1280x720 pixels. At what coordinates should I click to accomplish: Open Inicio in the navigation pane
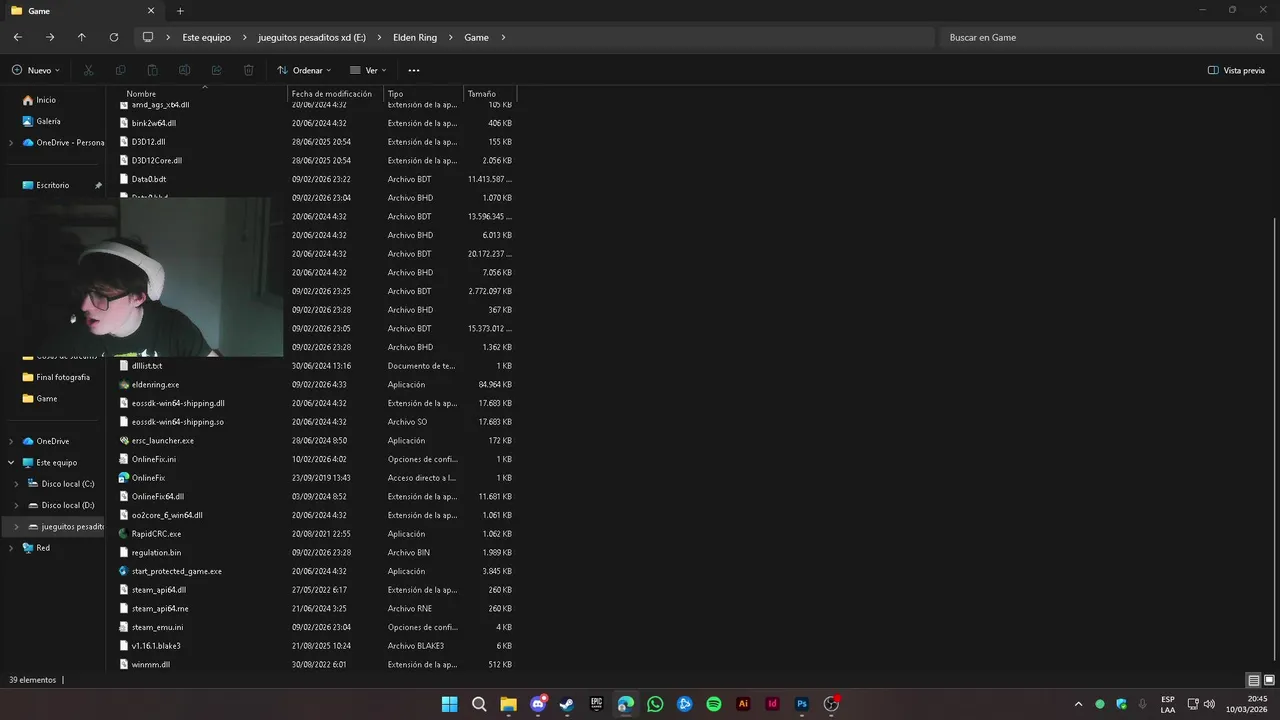[46, 100]
